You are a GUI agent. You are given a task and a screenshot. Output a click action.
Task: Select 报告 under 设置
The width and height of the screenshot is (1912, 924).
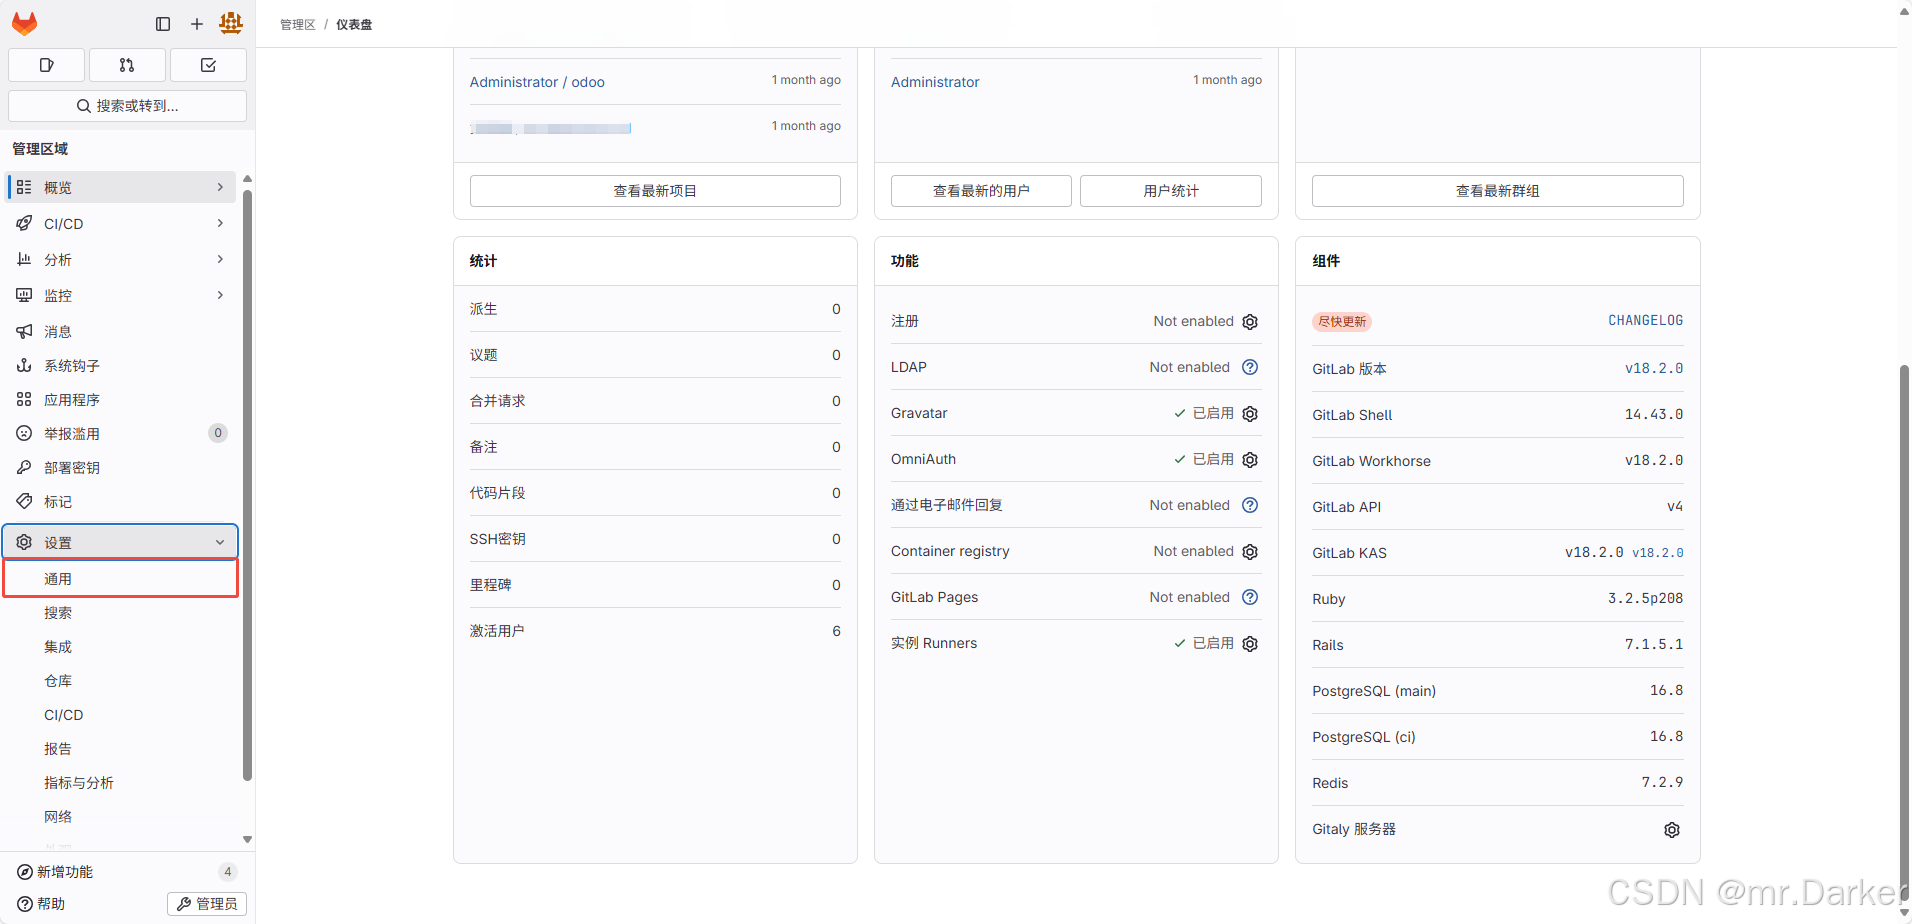click(121, 749)
